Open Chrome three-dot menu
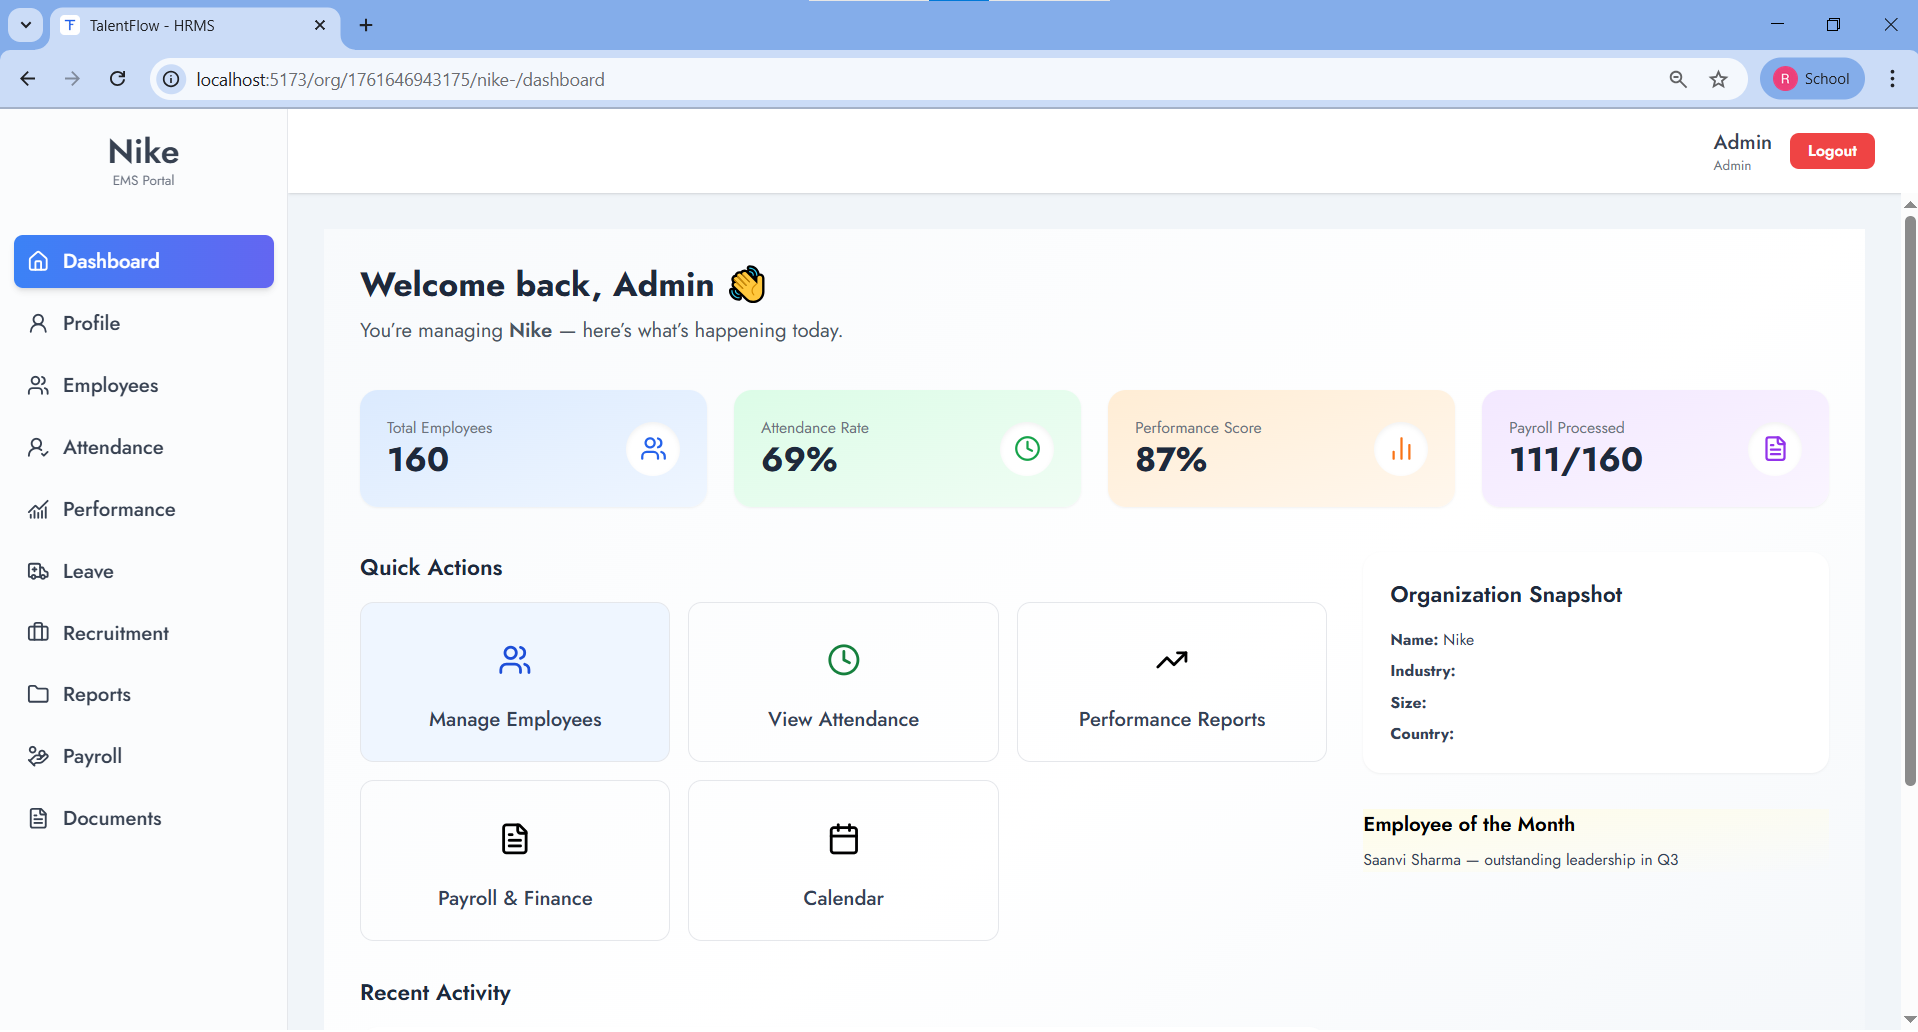Viewport: 1918px width, 1032px height. click(1892, 79)
